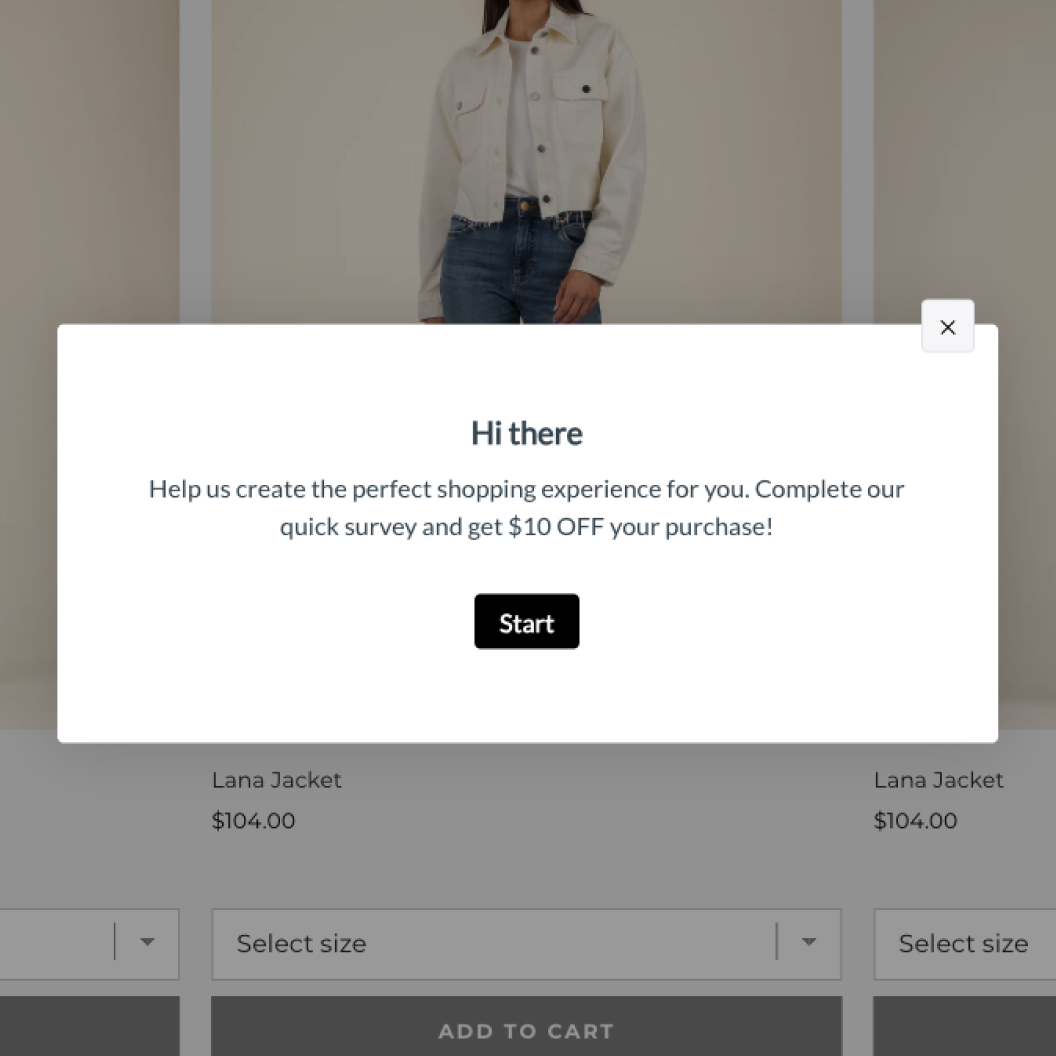The image size is (1056, 1056).
Task: Click the white jacket model photo
Action: tap(527, 160)
